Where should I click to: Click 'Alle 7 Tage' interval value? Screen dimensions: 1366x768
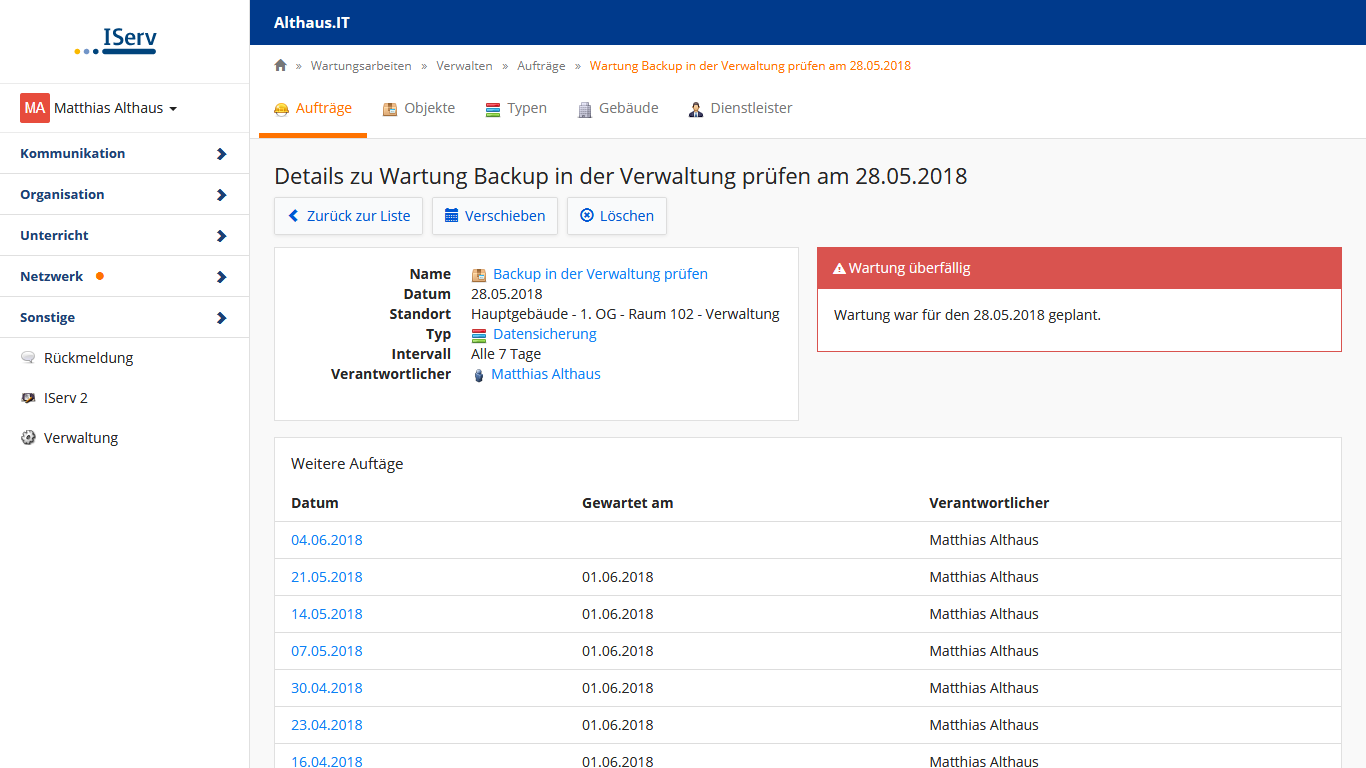[506, 354]
